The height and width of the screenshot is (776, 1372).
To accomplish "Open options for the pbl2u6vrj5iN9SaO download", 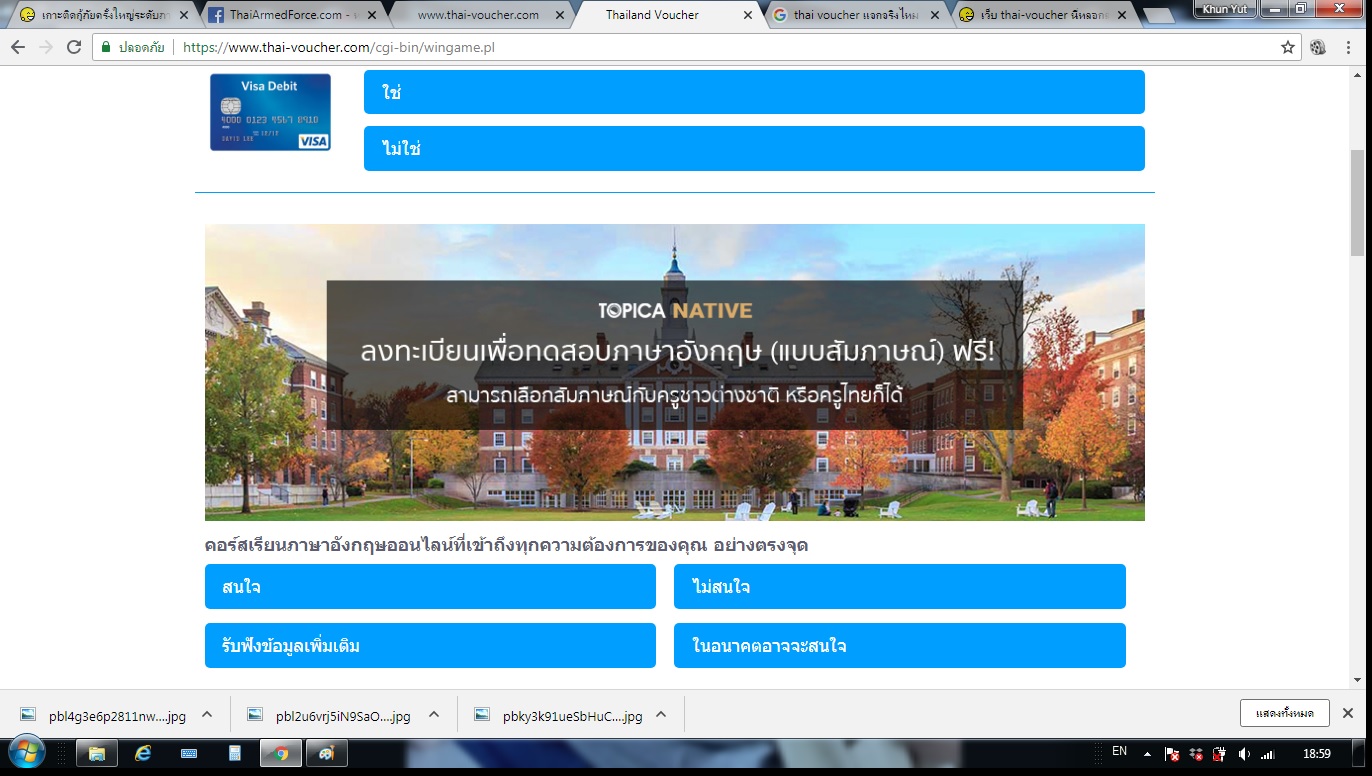I will [x=434, y=714].
